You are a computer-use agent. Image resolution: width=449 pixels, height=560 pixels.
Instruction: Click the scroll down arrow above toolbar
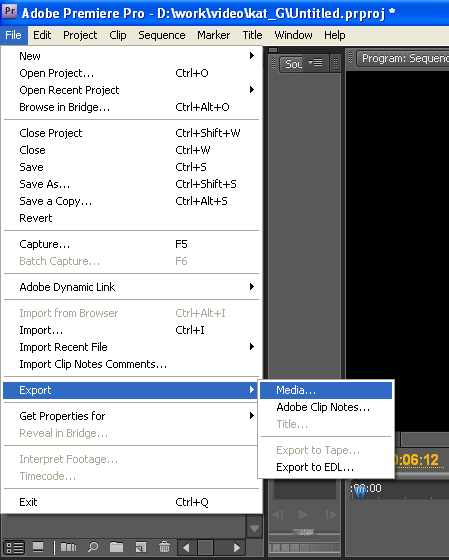(254, 529)
